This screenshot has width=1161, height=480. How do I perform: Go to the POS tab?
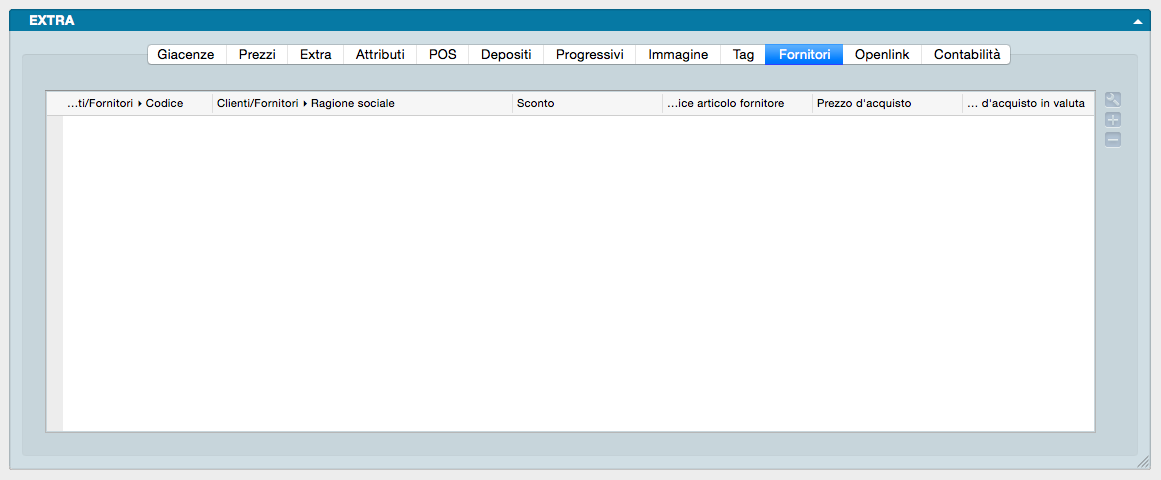pos(442,55)
